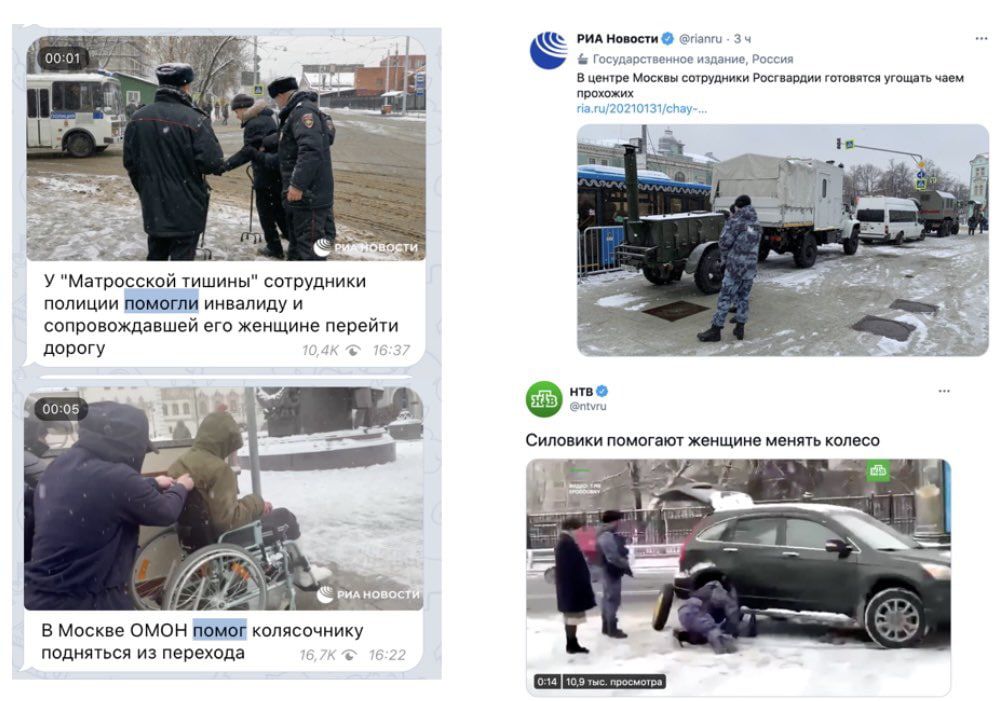1006x701 pixels.
Task: Open the @ntvru handle
Action: (588, 406)
